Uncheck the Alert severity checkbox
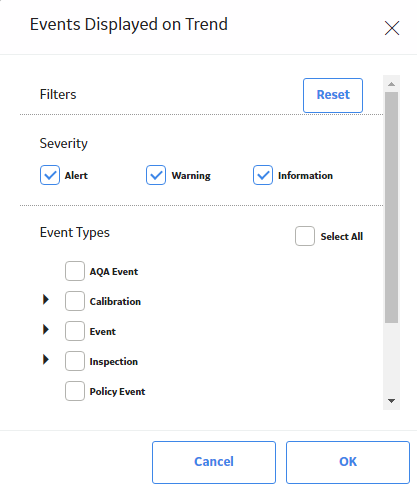The height and width of the screenshot is (492, 417). (50, 175)
